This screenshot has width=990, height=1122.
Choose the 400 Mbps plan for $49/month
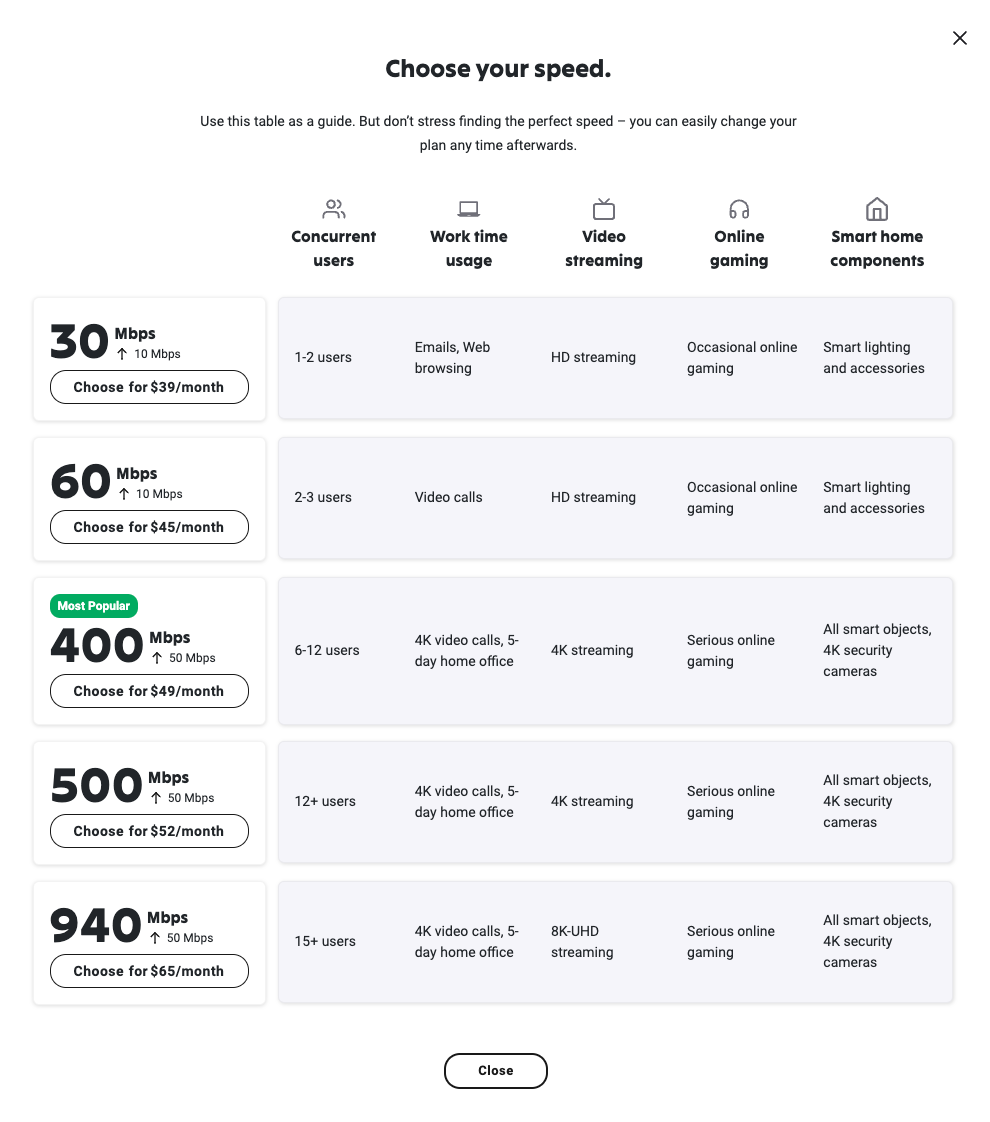coord(149,691)
